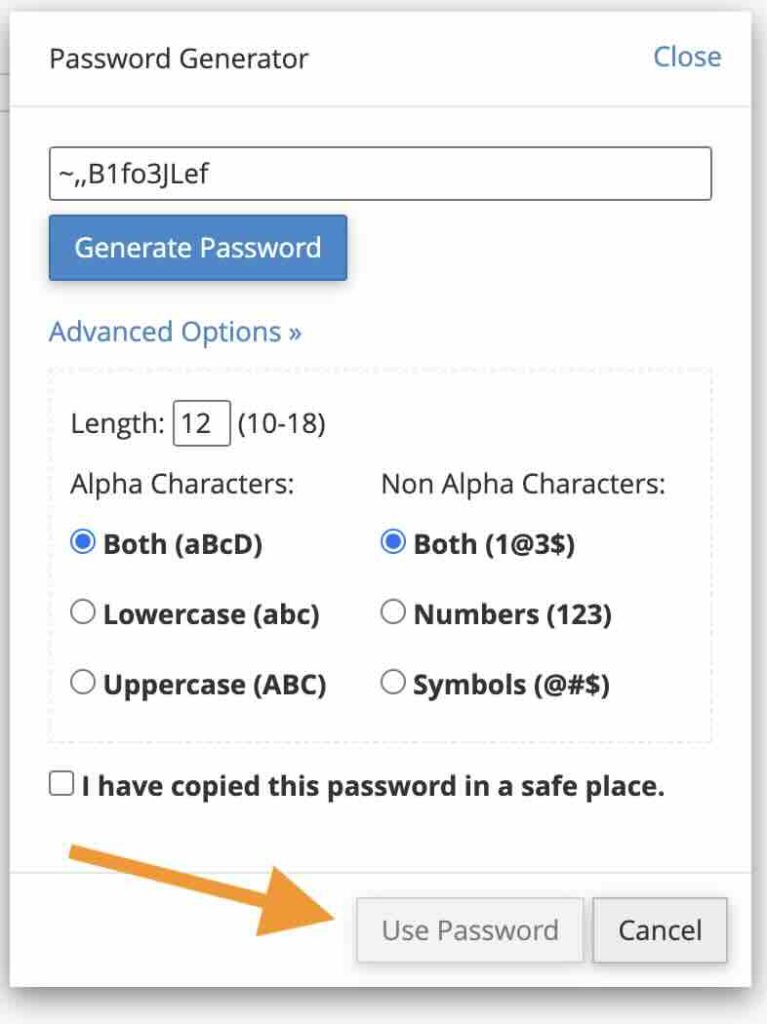The image size is (767, 1024).
Task: Close the Password Generator dialog via Close link
Action: click(686, 57)
